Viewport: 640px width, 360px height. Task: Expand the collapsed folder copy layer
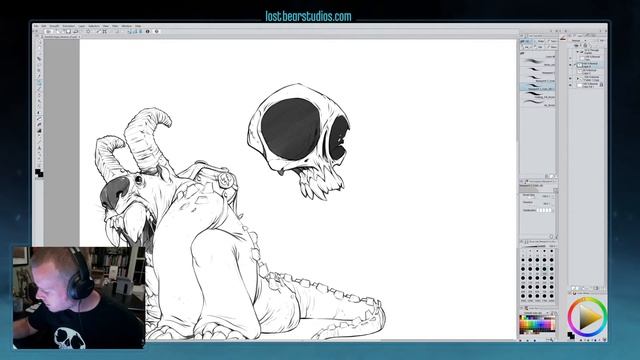[578, 79]
